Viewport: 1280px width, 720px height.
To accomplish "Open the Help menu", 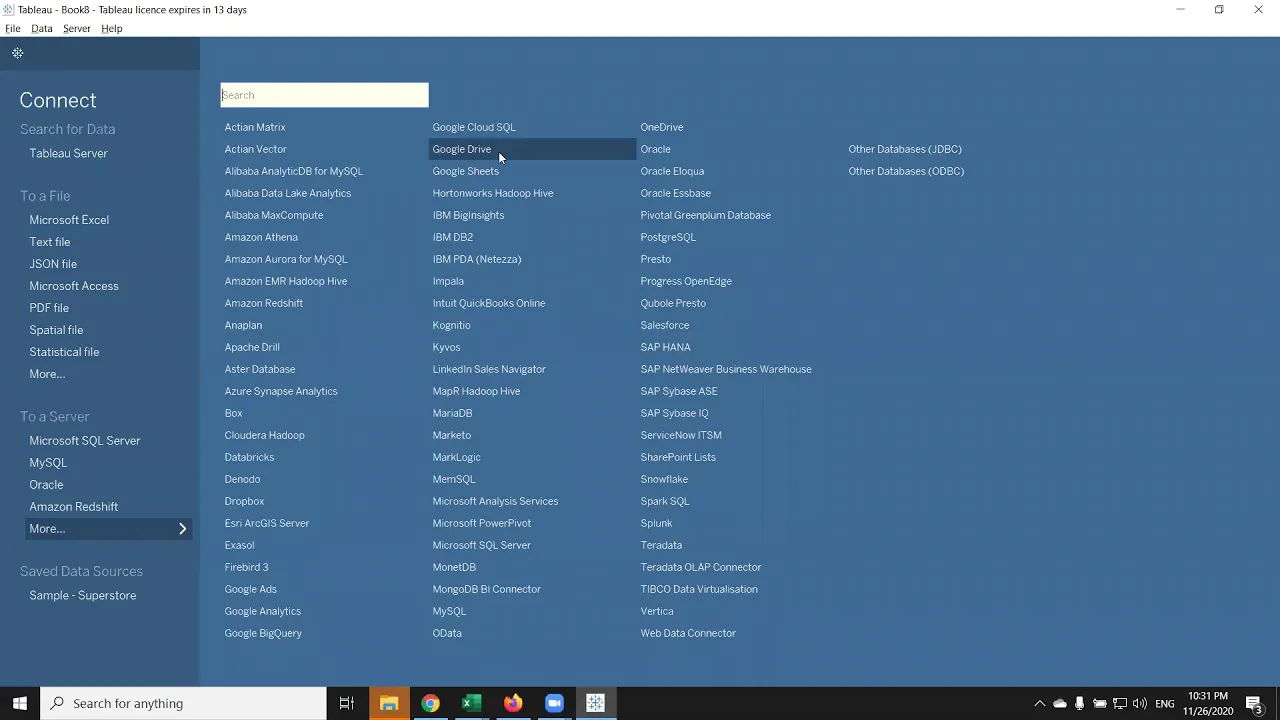I will [x=112, y=28].
